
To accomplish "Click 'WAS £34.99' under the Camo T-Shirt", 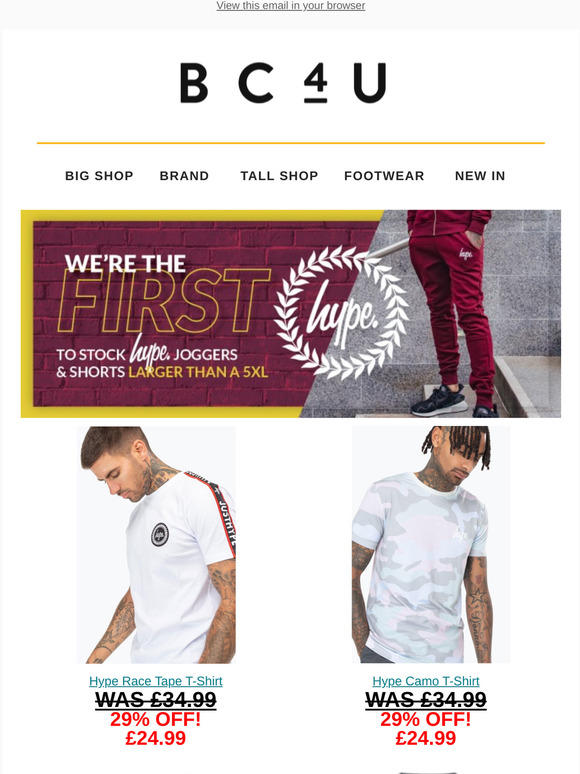I will 425,700.
